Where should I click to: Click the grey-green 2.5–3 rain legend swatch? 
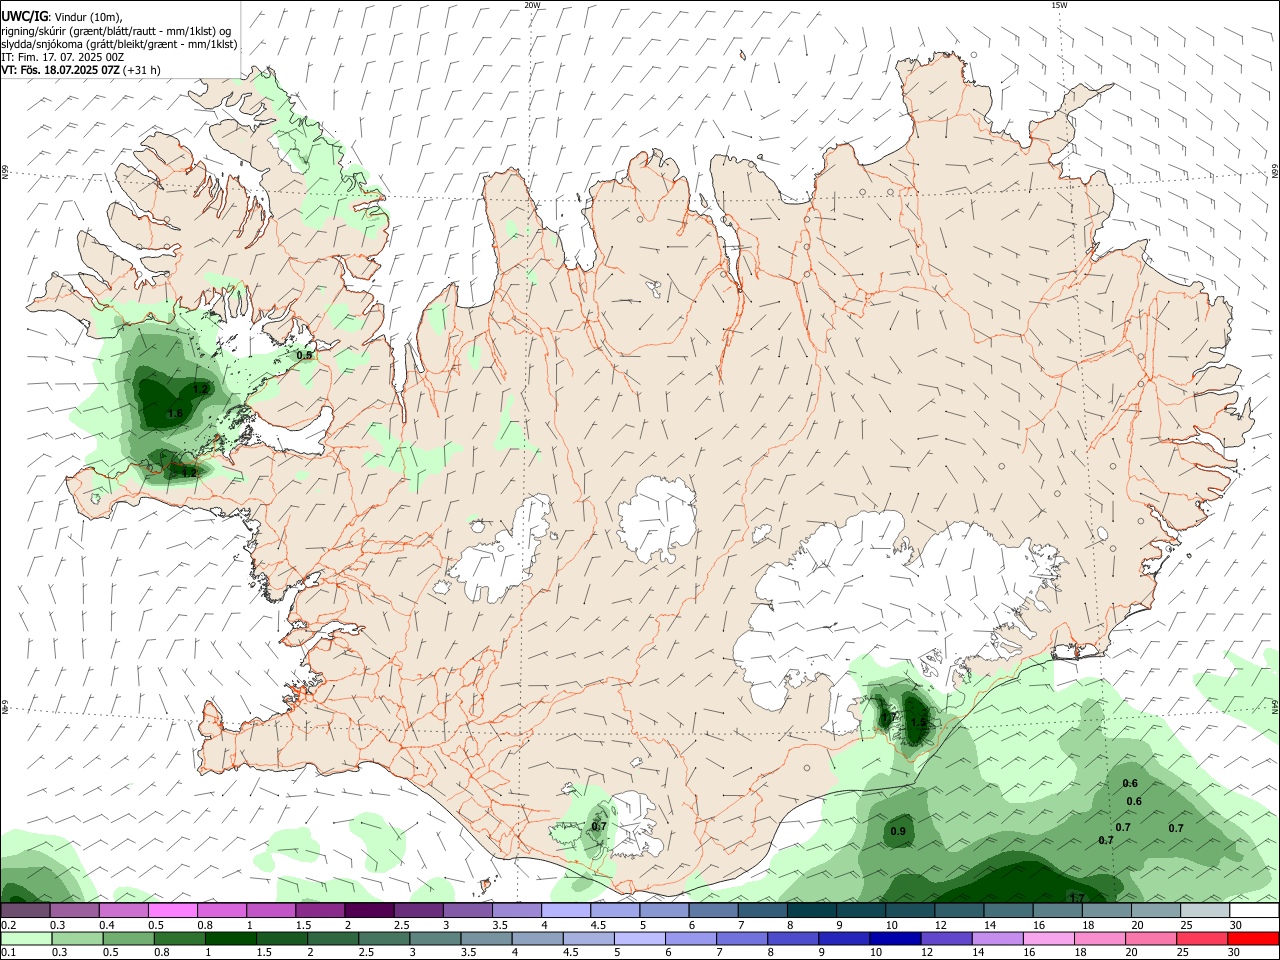[x=384, y=940]
